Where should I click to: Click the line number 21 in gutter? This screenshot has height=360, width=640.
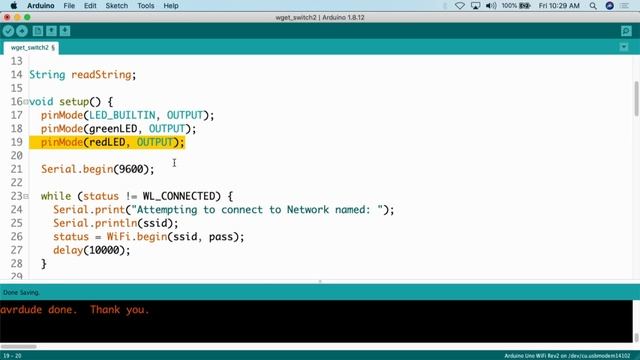(x=17, y=169)
